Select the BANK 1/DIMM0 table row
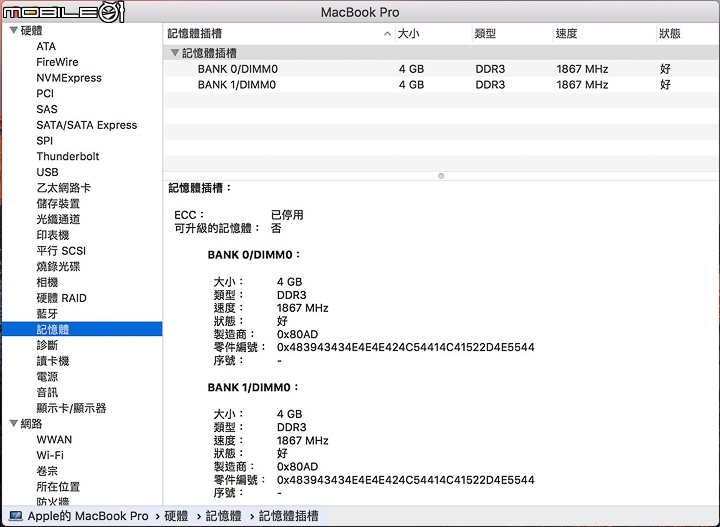The width and height of the screenshot is (720, 527). (441, 84)
